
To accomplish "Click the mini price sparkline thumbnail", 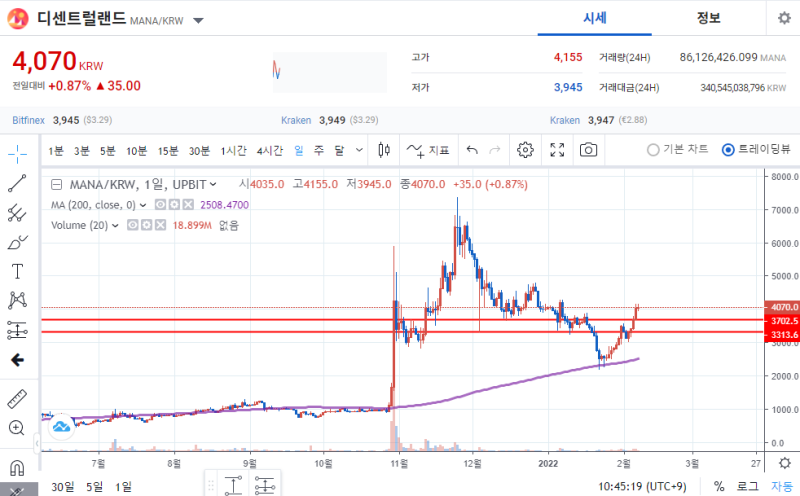I will 330,72.
